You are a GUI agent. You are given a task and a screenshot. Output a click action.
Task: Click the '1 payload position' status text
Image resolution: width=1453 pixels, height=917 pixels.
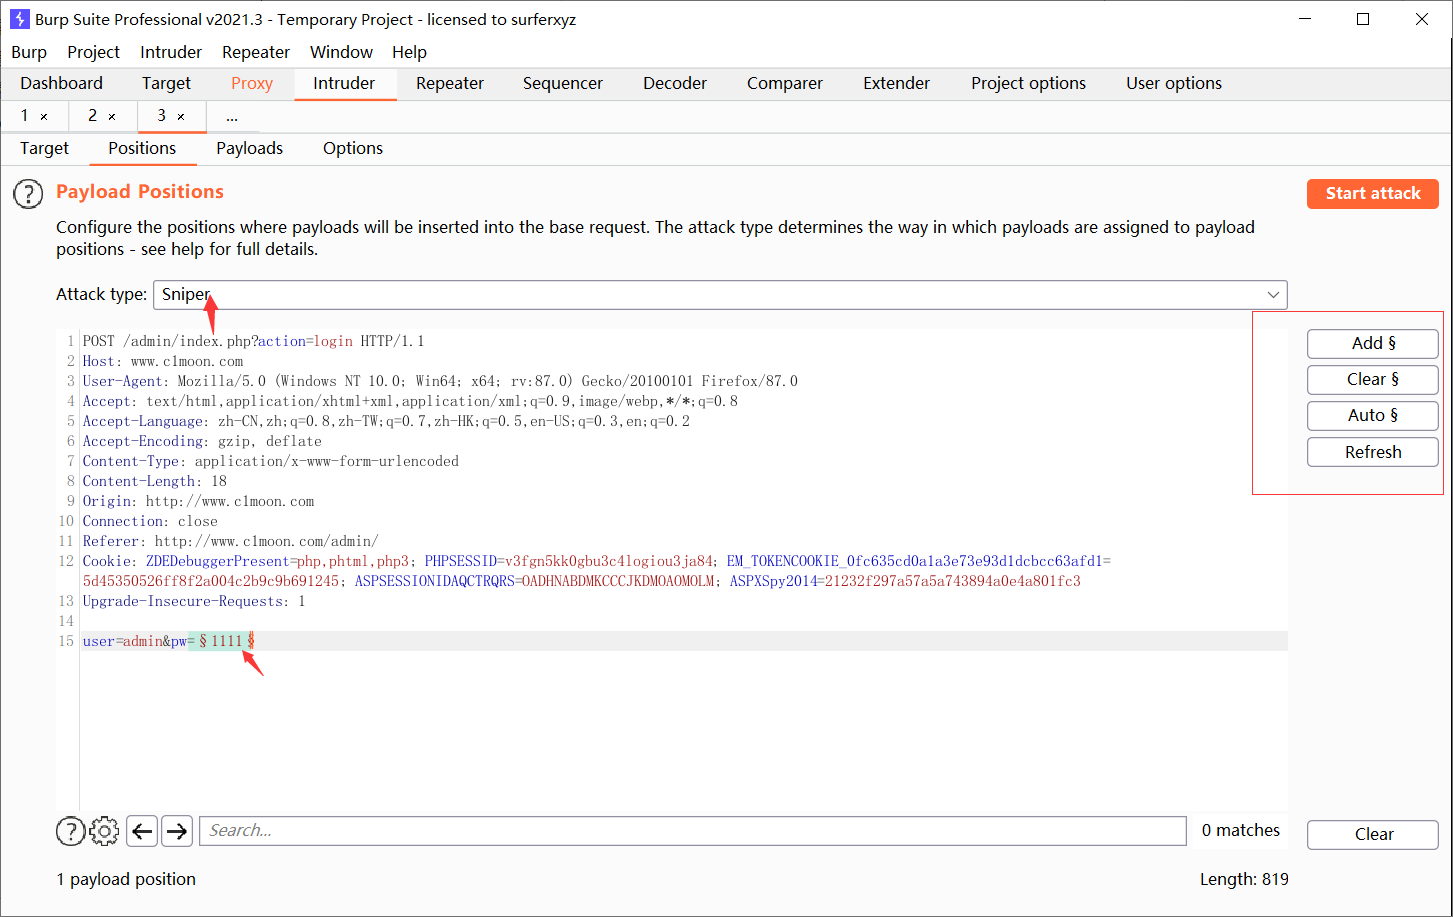[126, 880]
